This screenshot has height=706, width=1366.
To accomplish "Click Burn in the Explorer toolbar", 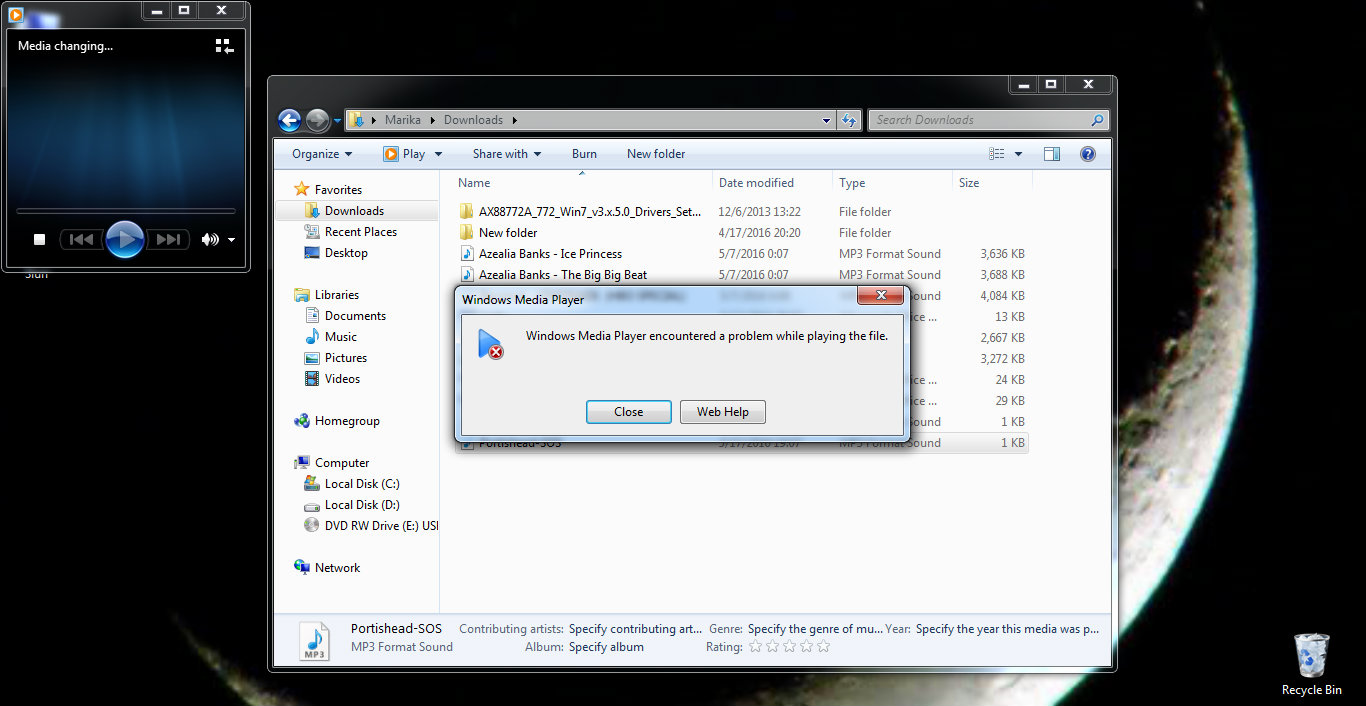I will click(584, 154).
